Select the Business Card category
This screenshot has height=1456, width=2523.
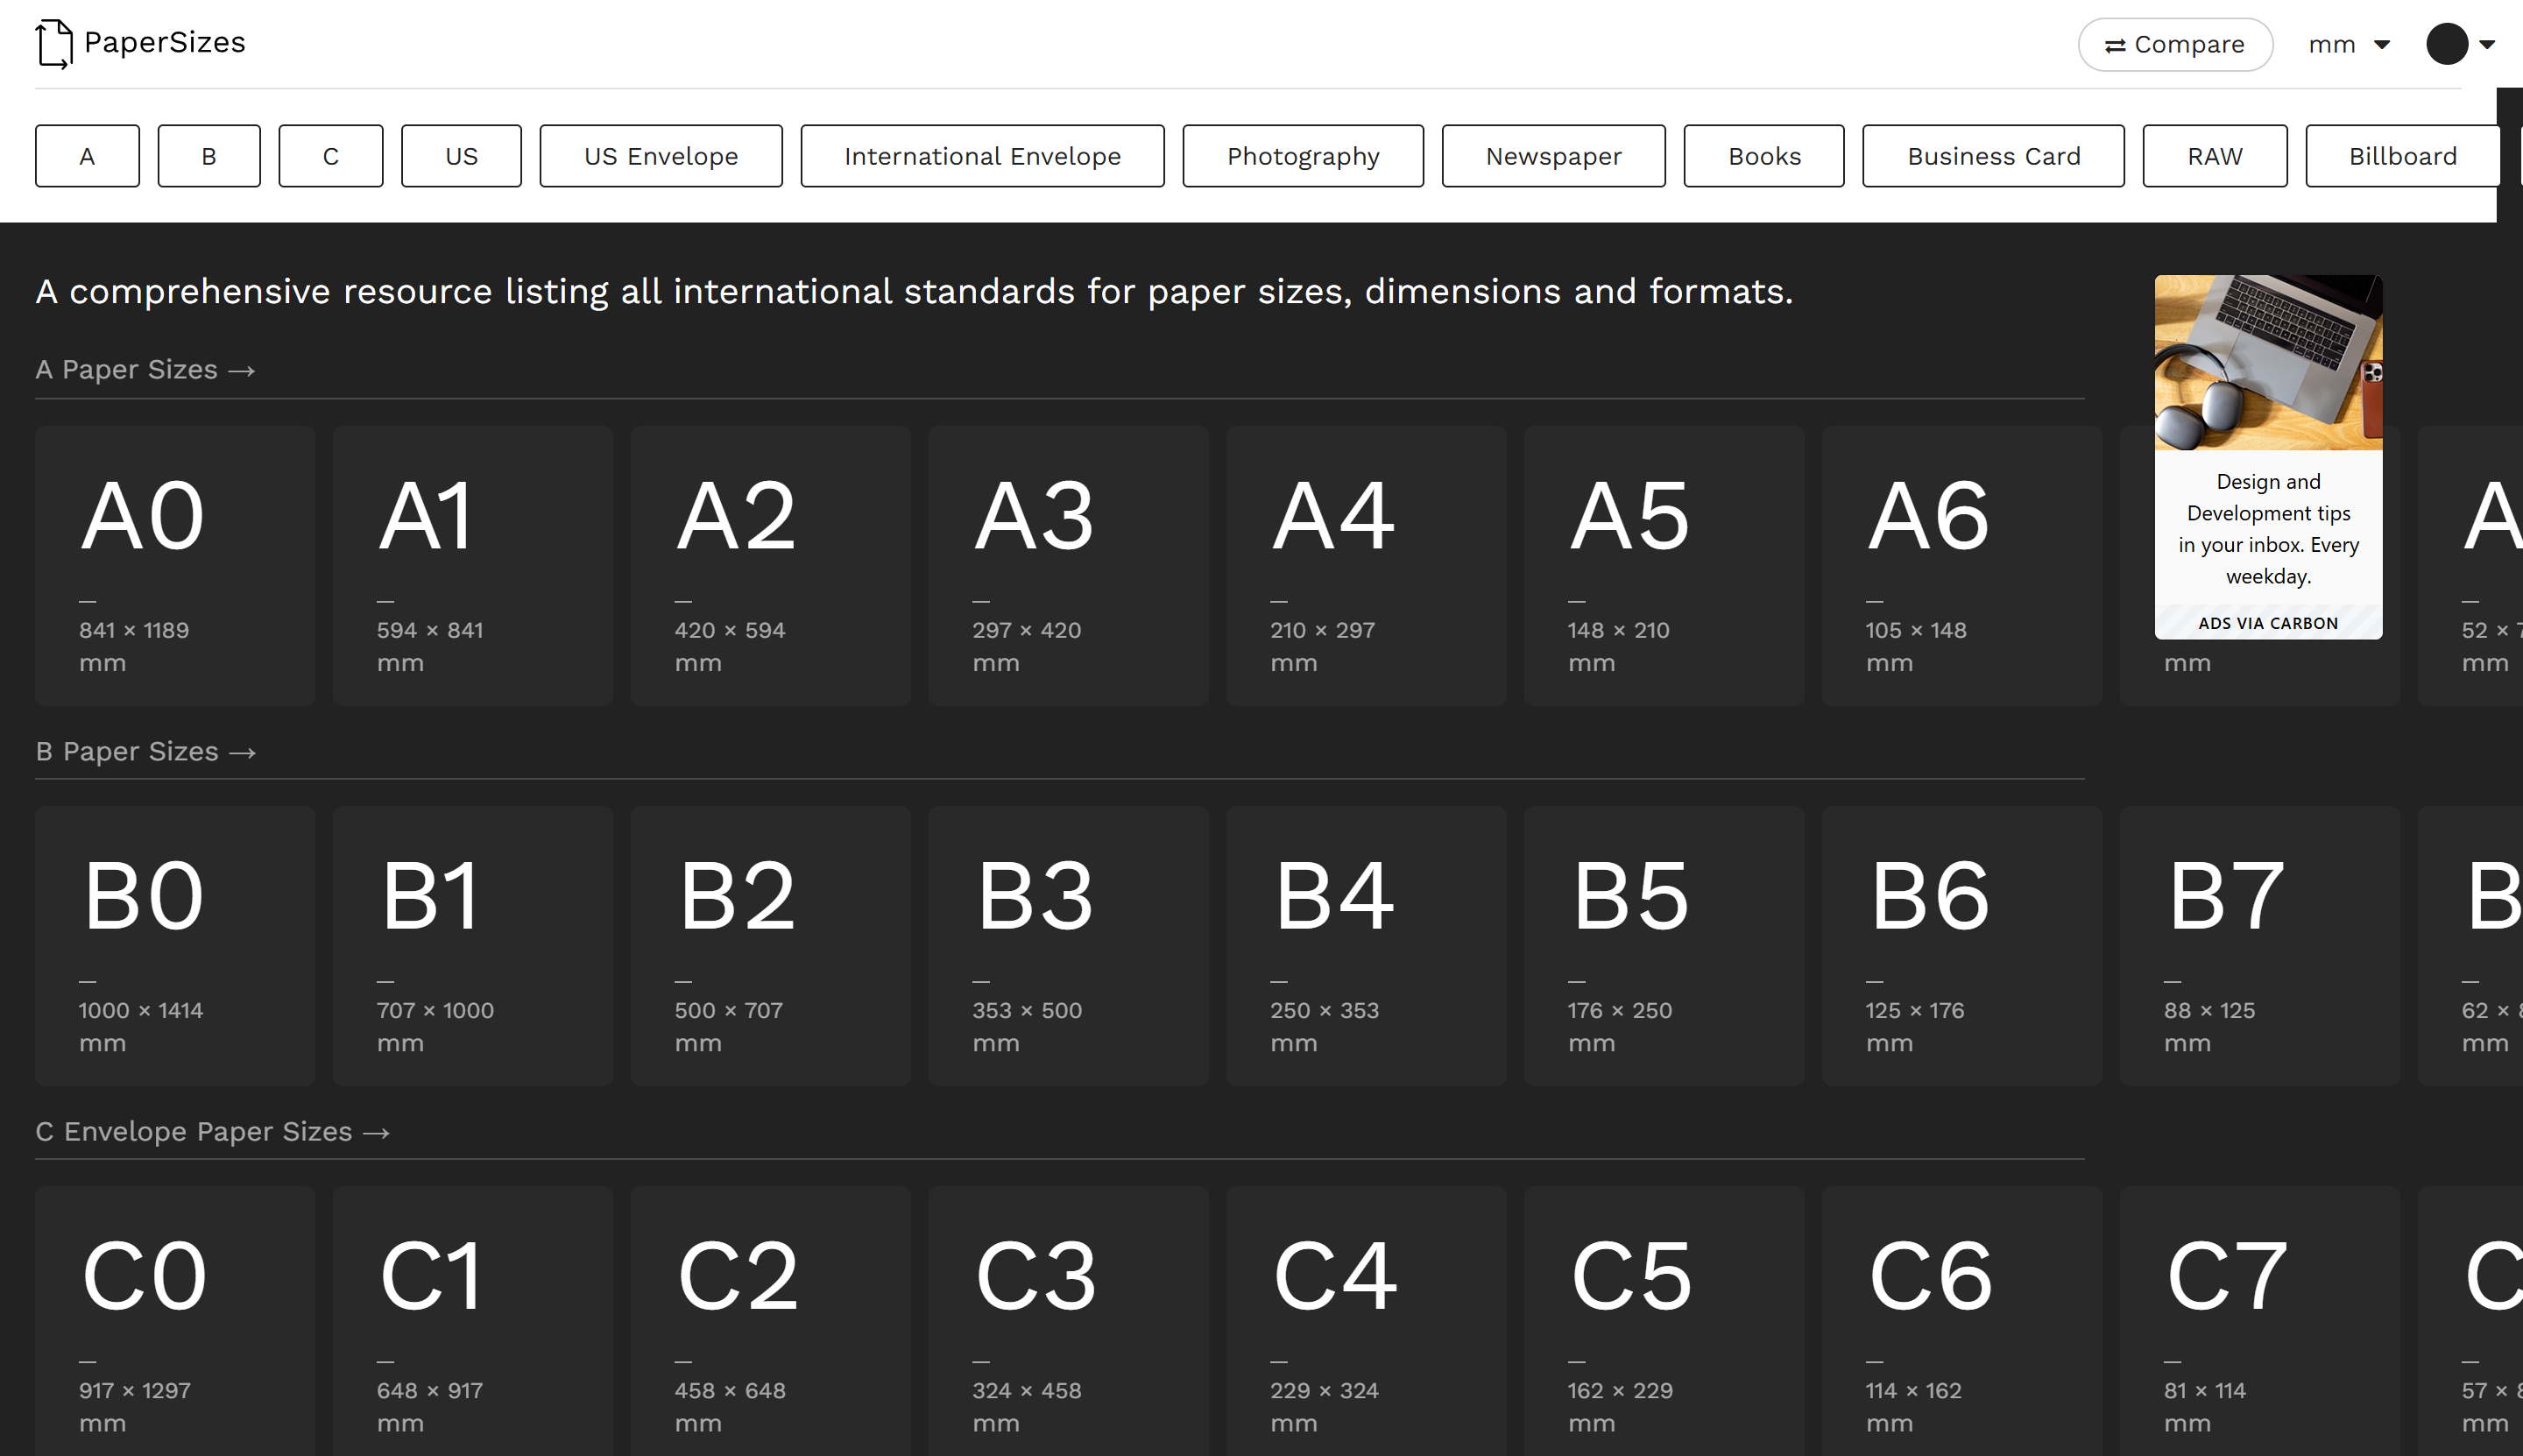(x=1993, y=156)
